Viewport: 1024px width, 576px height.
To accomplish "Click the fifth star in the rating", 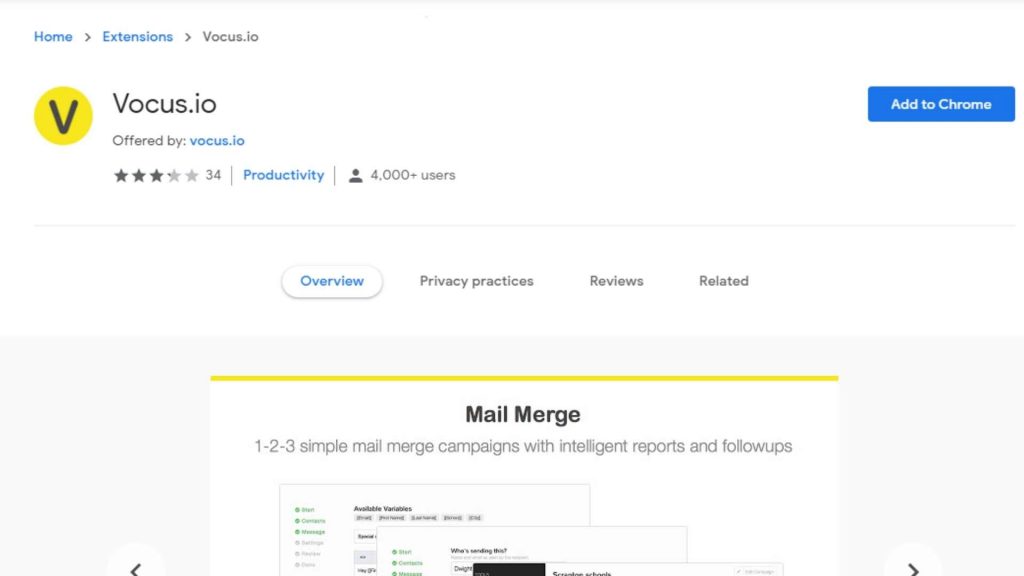I will (x=192, y=175).
